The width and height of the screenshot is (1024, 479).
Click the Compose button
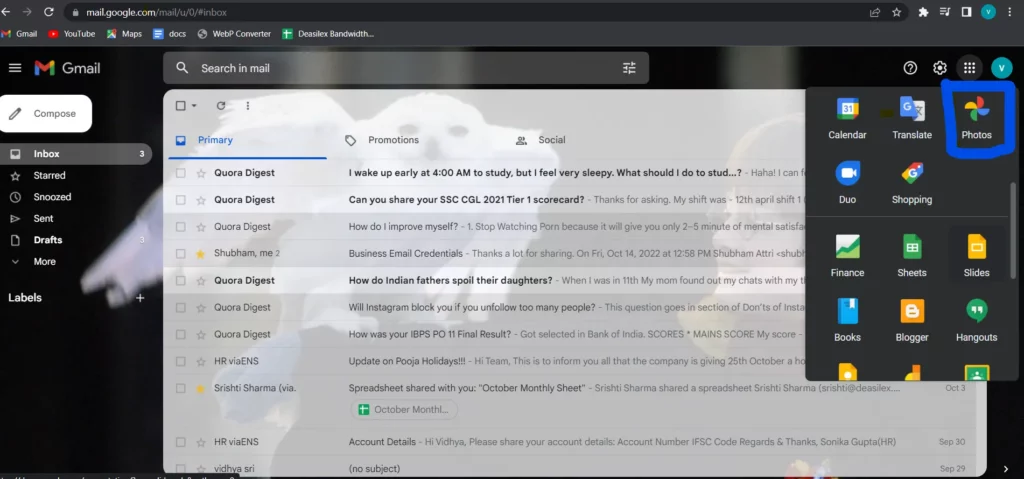(46, 114)
